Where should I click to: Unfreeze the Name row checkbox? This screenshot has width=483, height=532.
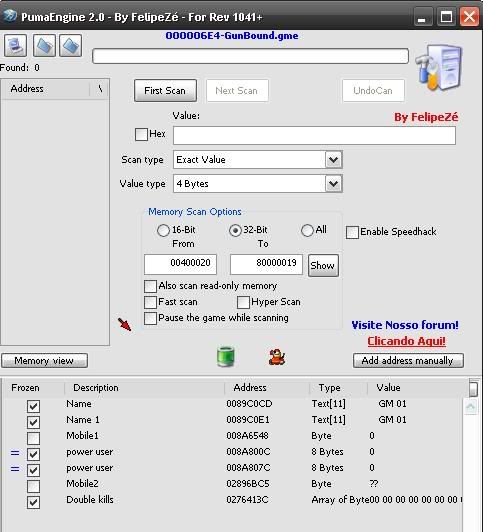click(33, 406)
